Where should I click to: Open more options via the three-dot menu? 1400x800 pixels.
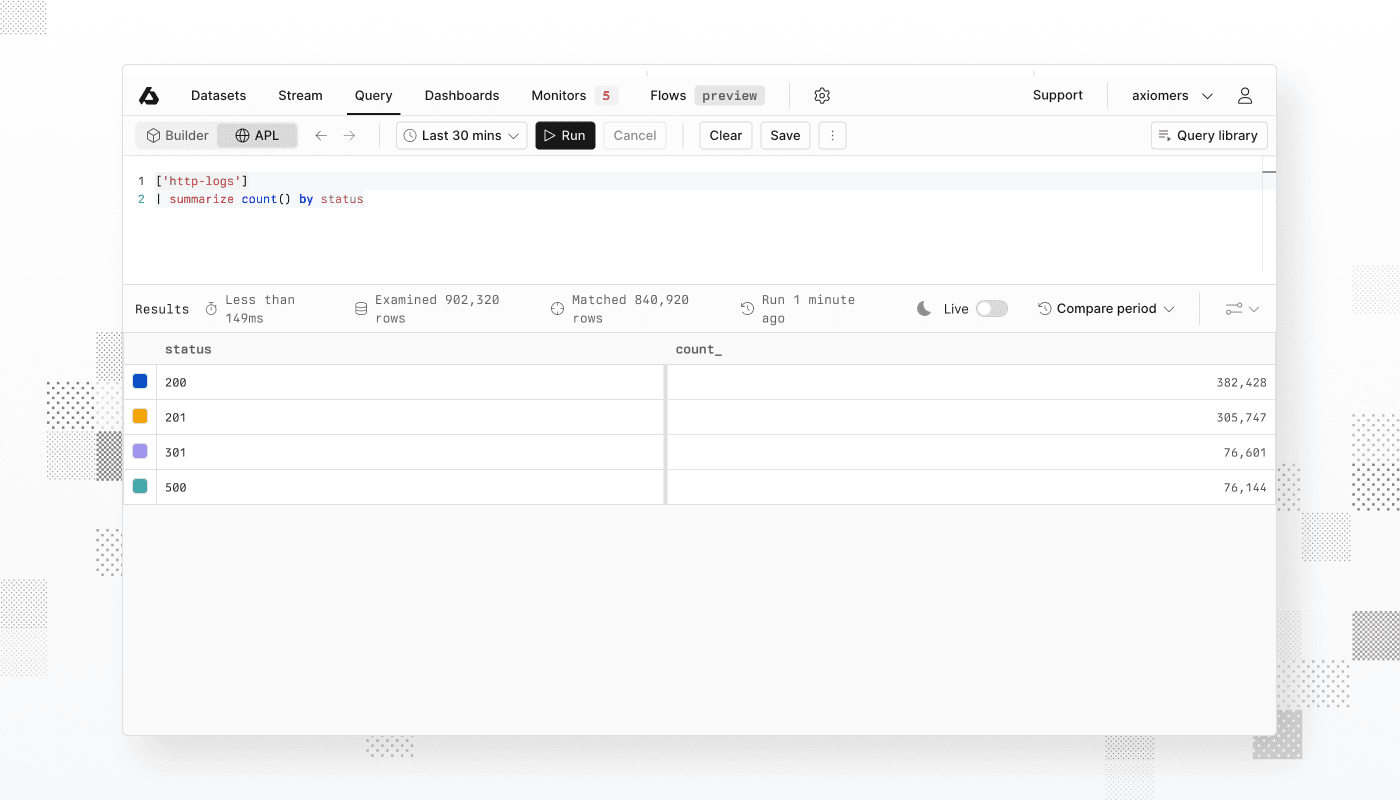832,135
